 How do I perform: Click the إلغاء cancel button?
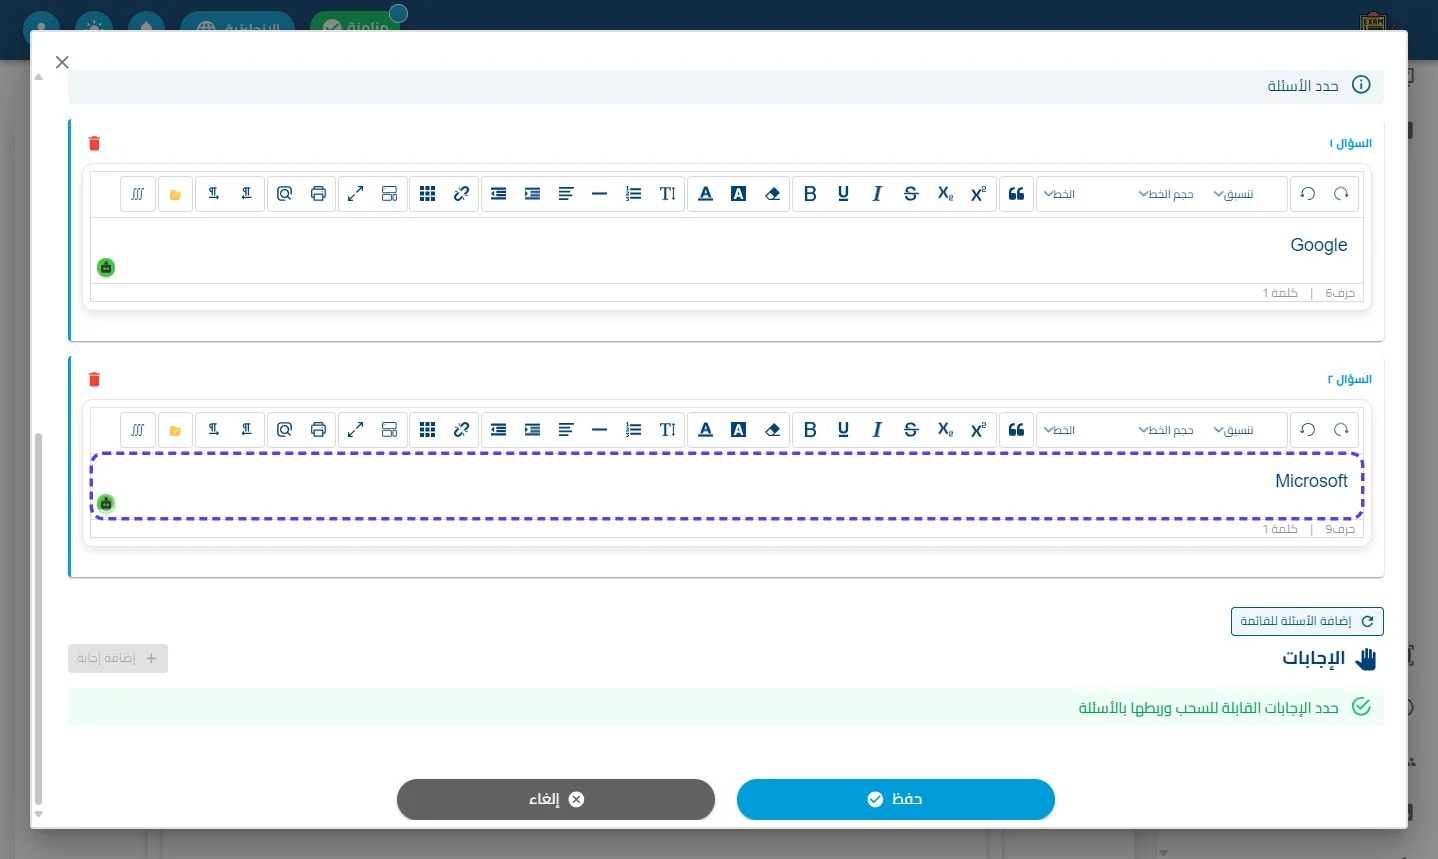coord(556,799)
